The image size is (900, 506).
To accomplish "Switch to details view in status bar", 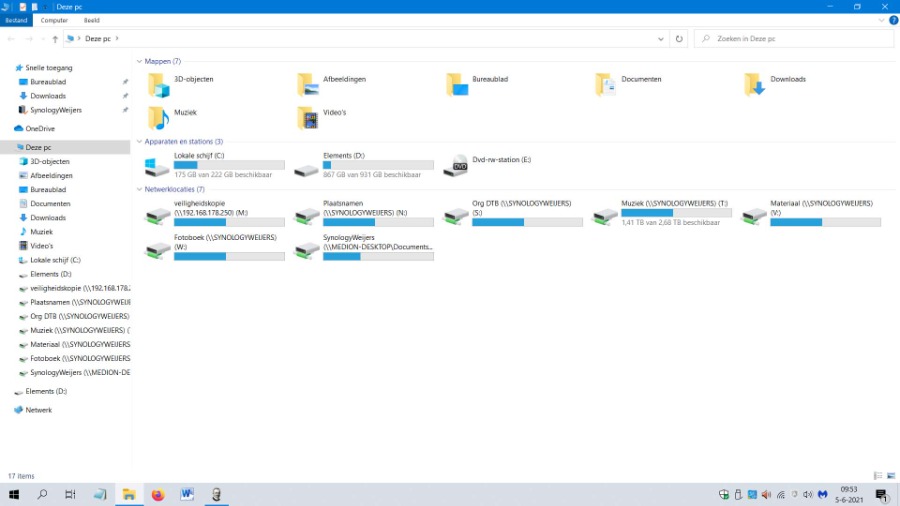I will tap(877, 476).
